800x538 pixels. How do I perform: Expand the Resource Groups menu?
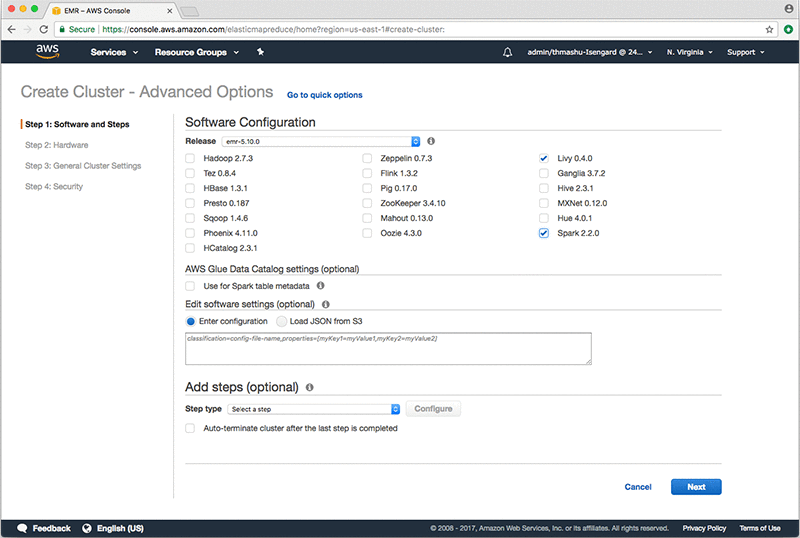(x=197, y=52)
